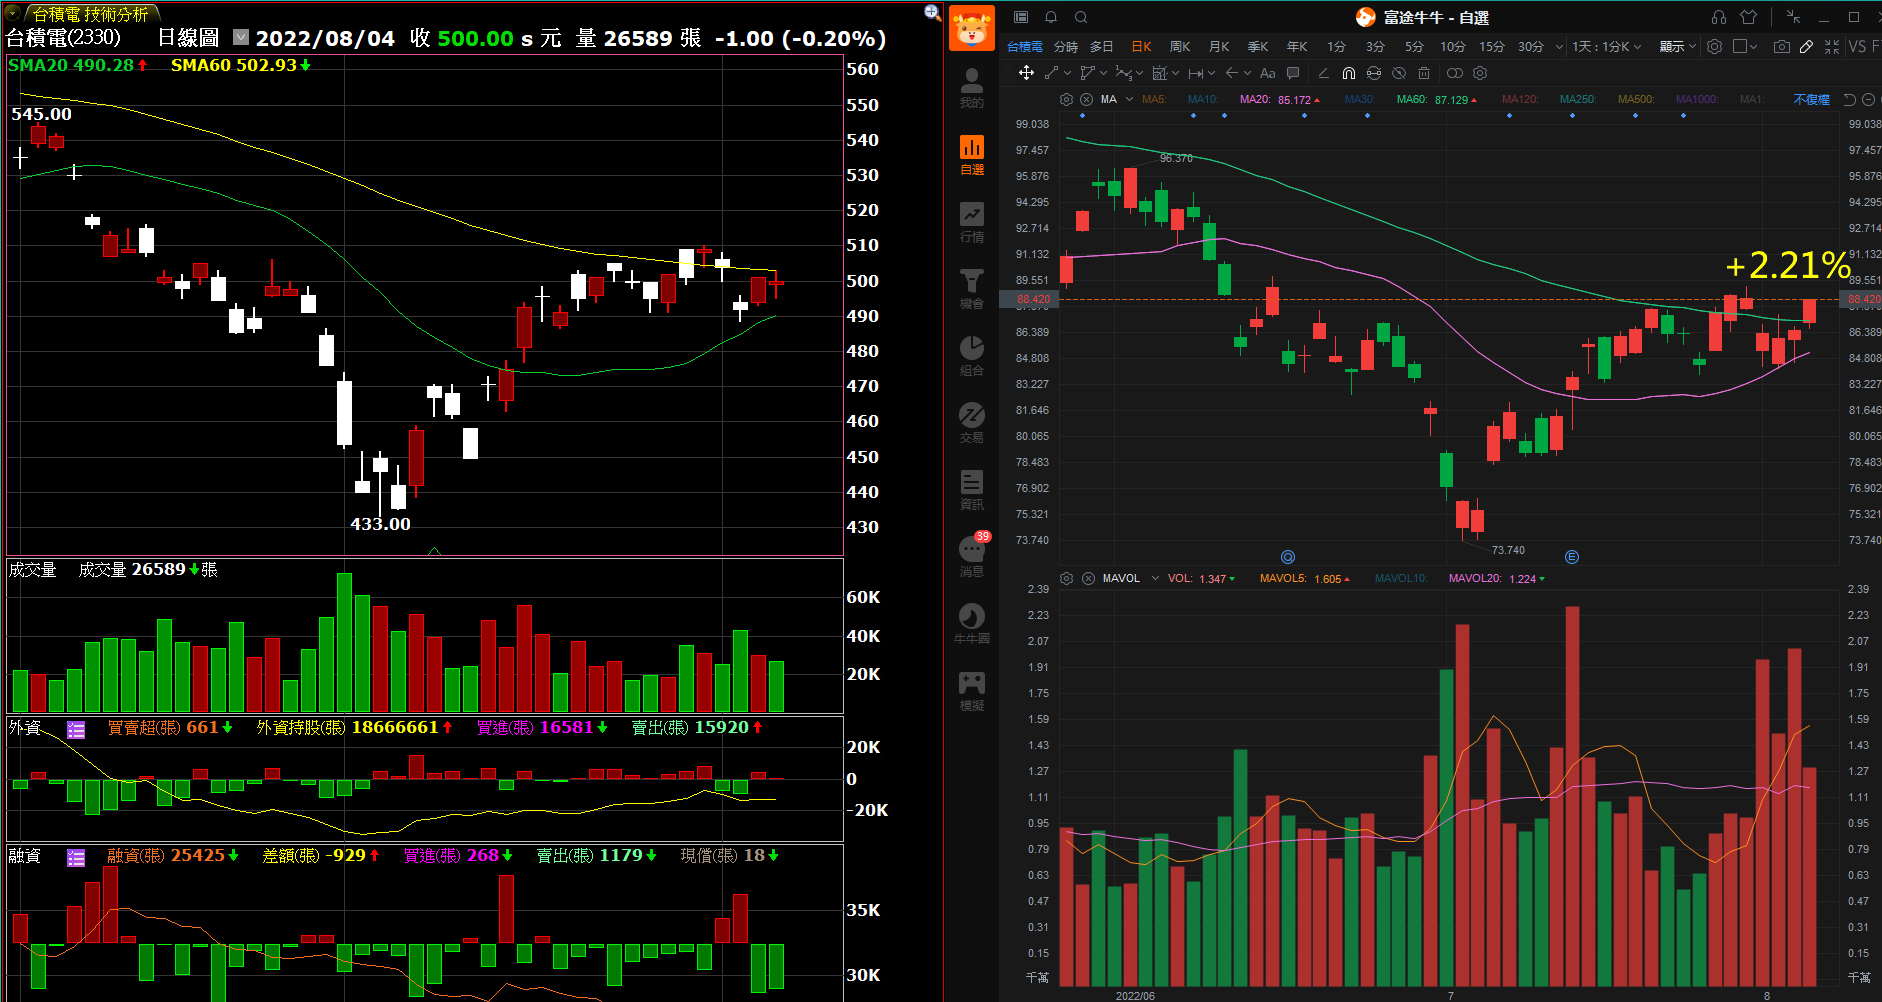Click the pencil drawing mode icon

pyautogui.click(x=1806, y=46)
